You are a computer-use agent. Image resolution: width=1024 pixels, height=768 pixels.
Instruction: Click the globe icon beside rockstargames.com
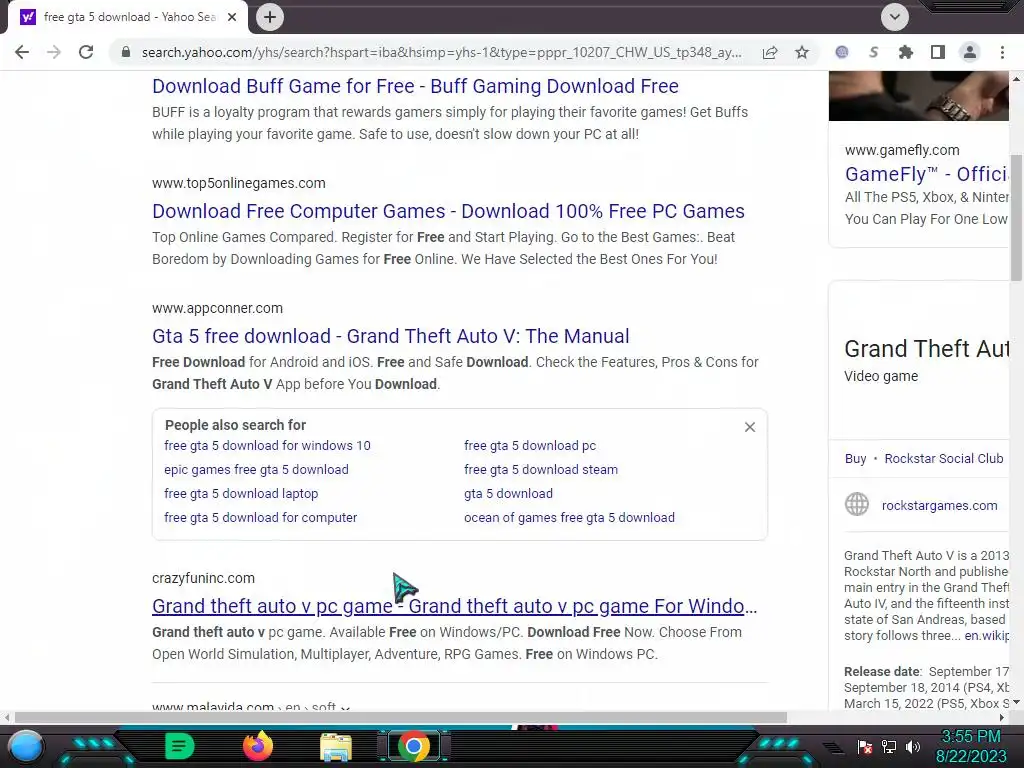click(857, 505)
